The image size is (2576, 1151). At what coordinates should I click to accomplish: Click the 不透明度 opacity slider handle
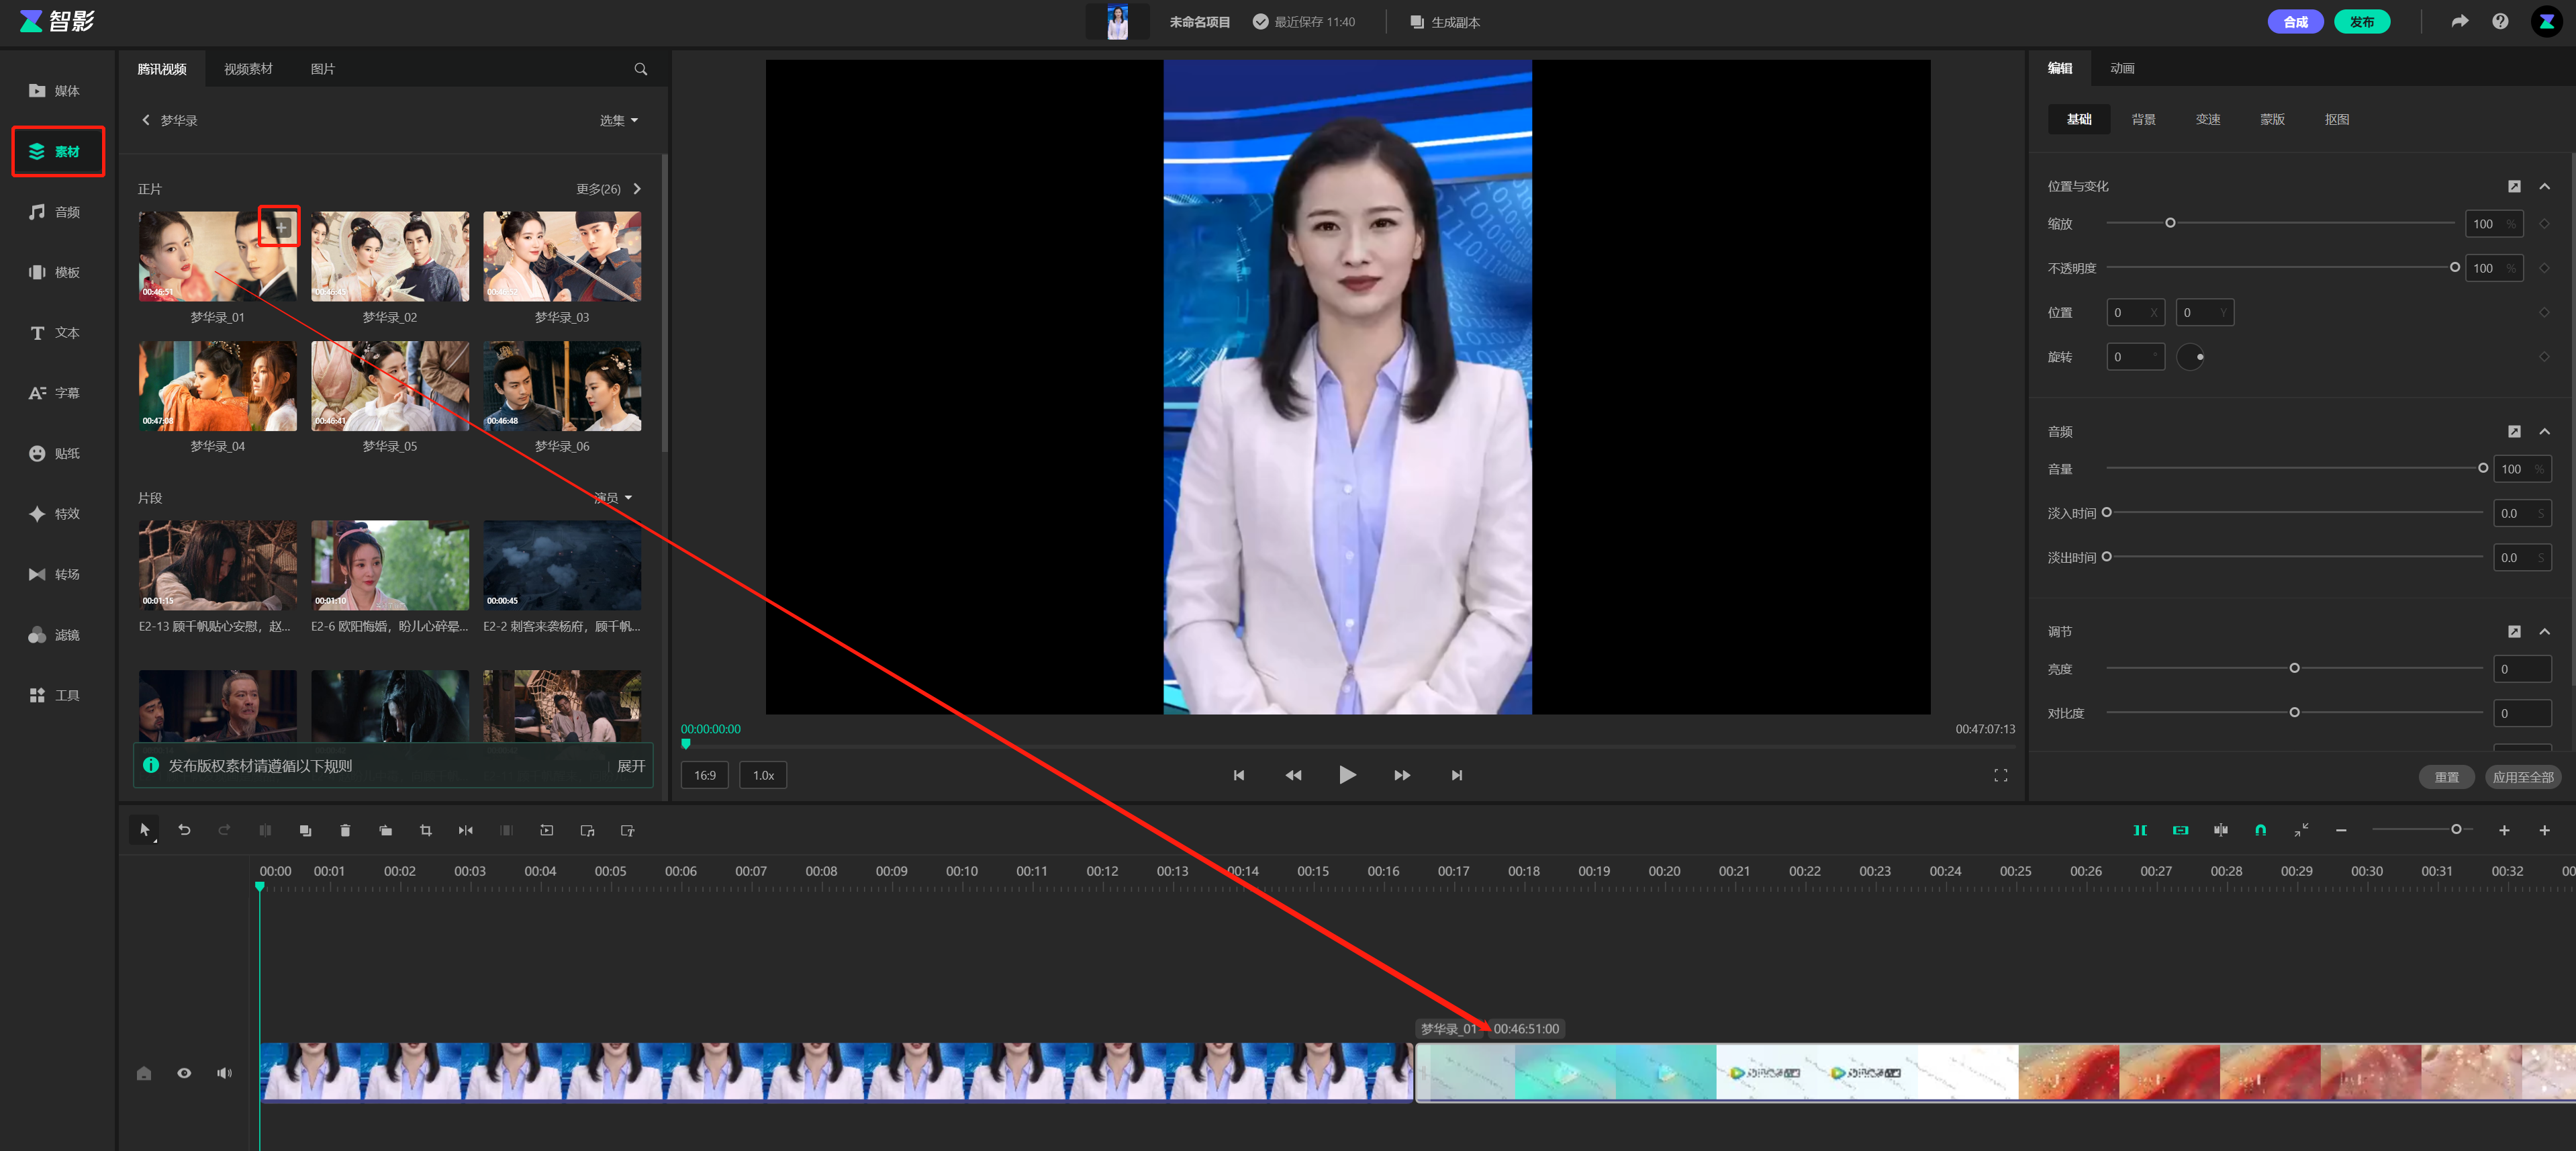(2454, 267)
